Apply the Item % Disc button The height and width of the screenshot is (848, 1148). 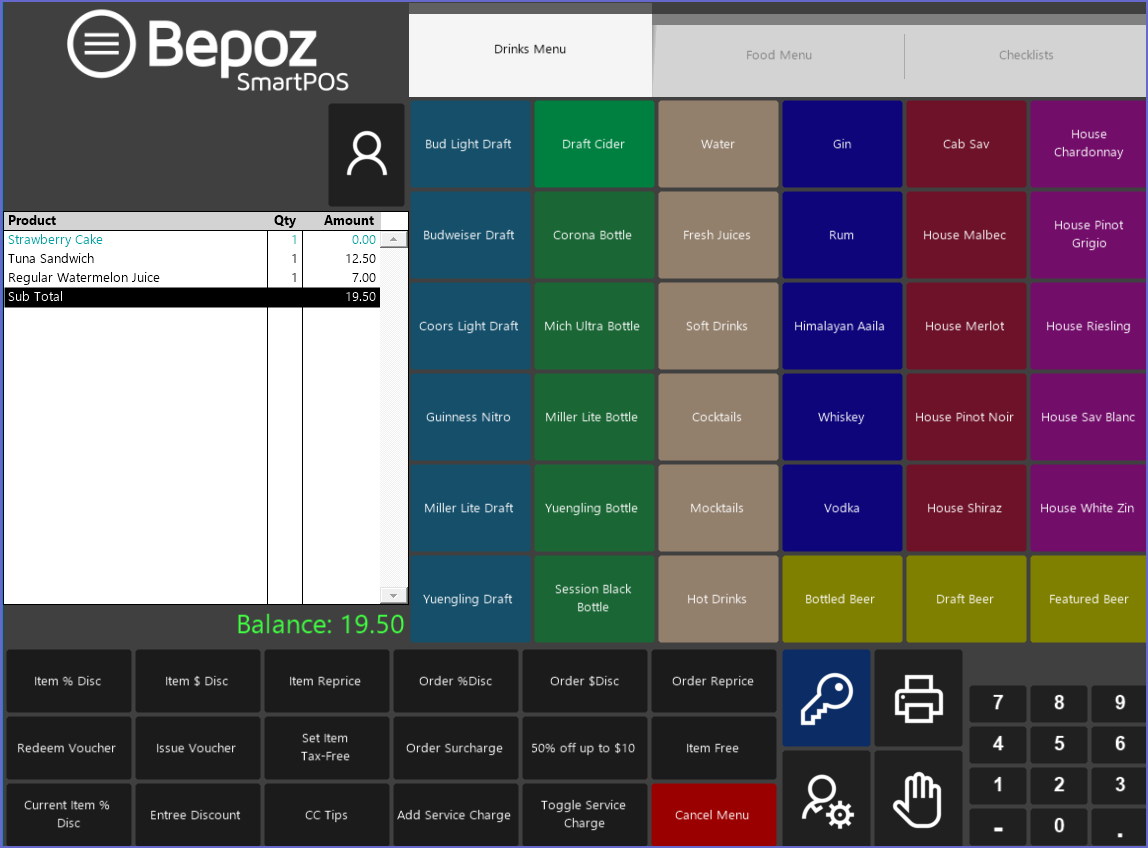coord(68,681)
